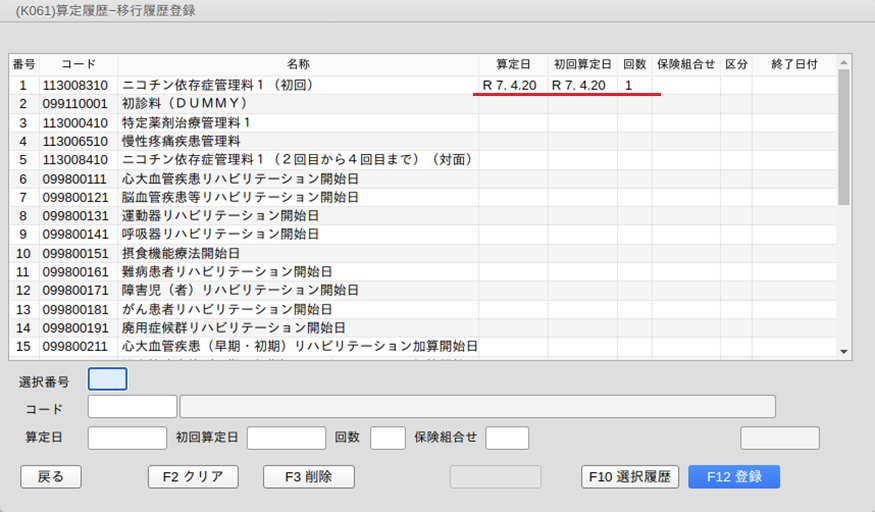This screenshot has height=512, width=875.
Task: Click the 戻る button
Action: click(x=50, y=477)
